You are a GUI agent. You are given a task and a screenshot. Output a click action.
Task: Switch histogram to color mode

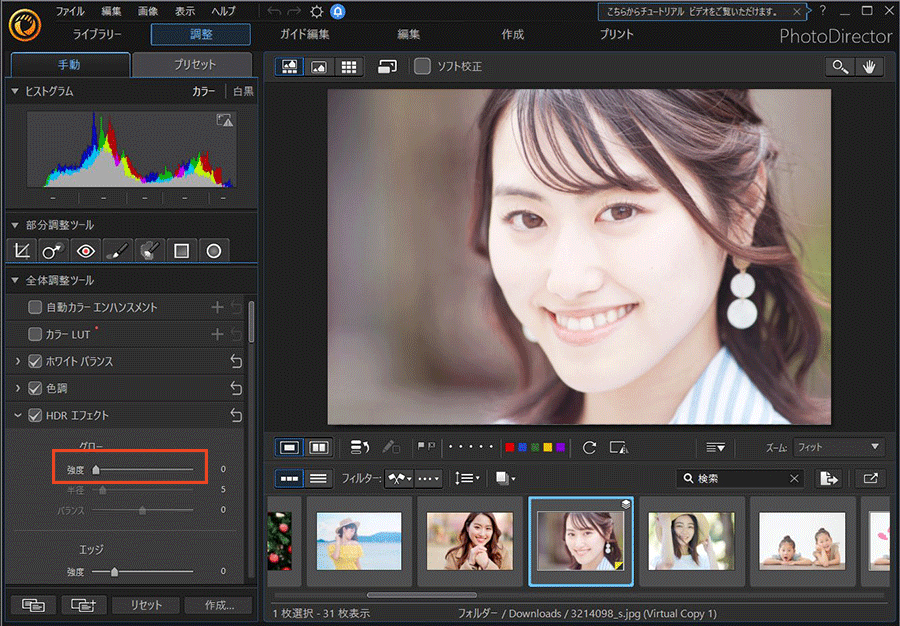[204, 91]
